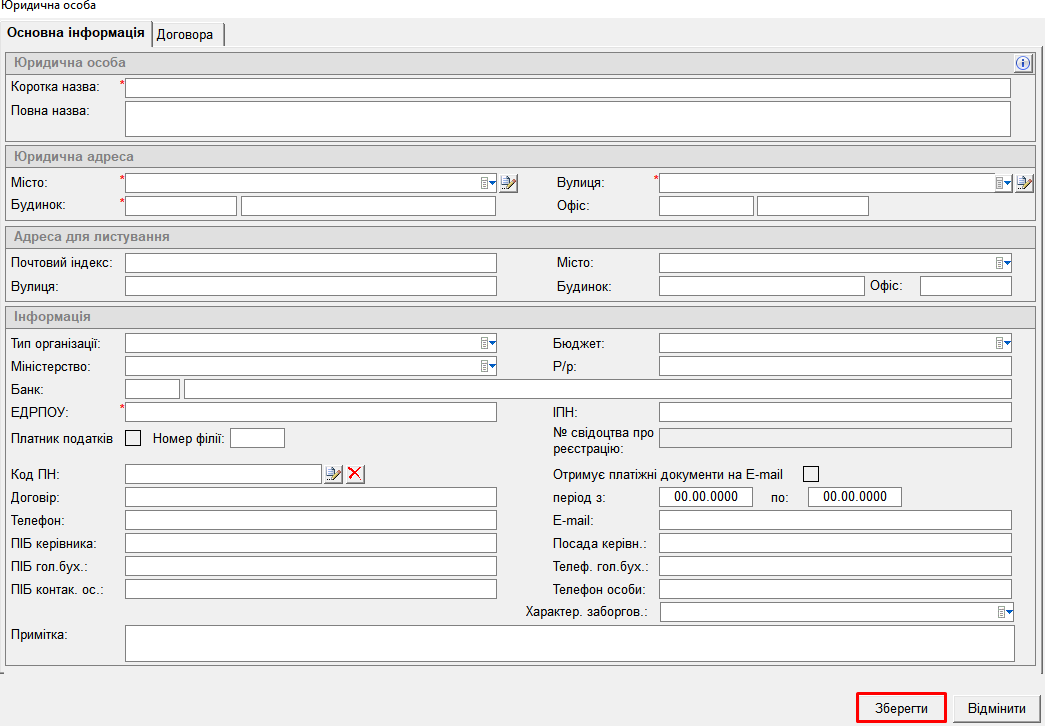Select the Основна інформація tab
Viewport: 1045px width, 726px height.
point(76,33)
